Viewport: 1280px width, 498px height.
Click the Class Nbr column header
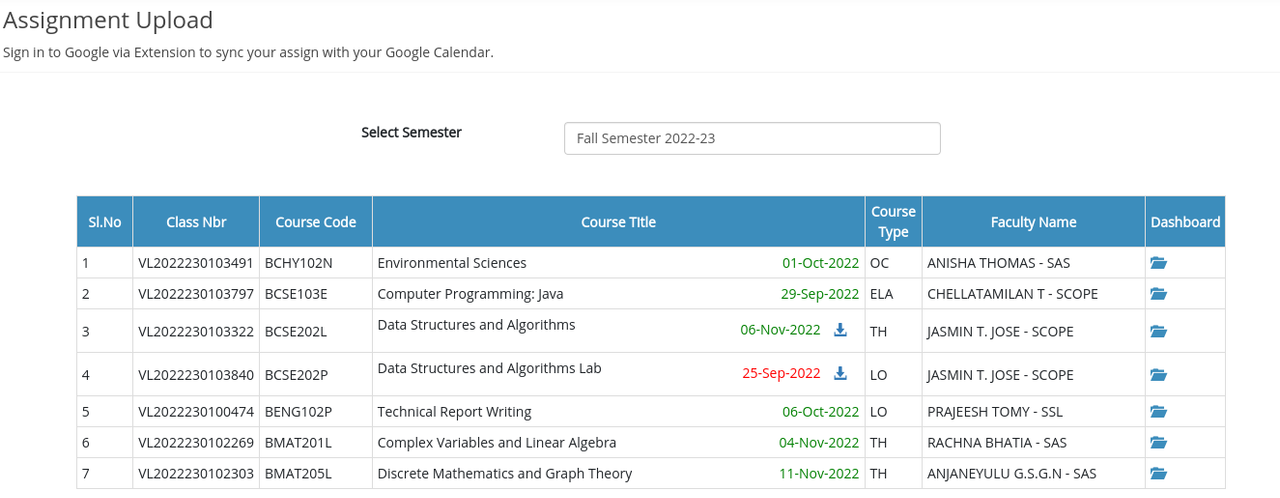click(196, 222)
